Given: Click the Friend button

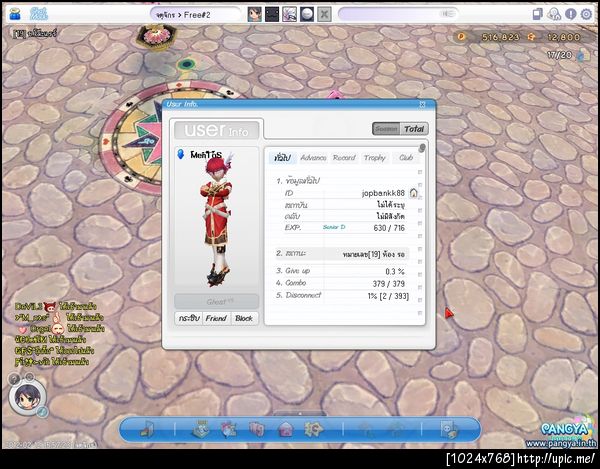Looking at the screenshot, I should (216, 318).
